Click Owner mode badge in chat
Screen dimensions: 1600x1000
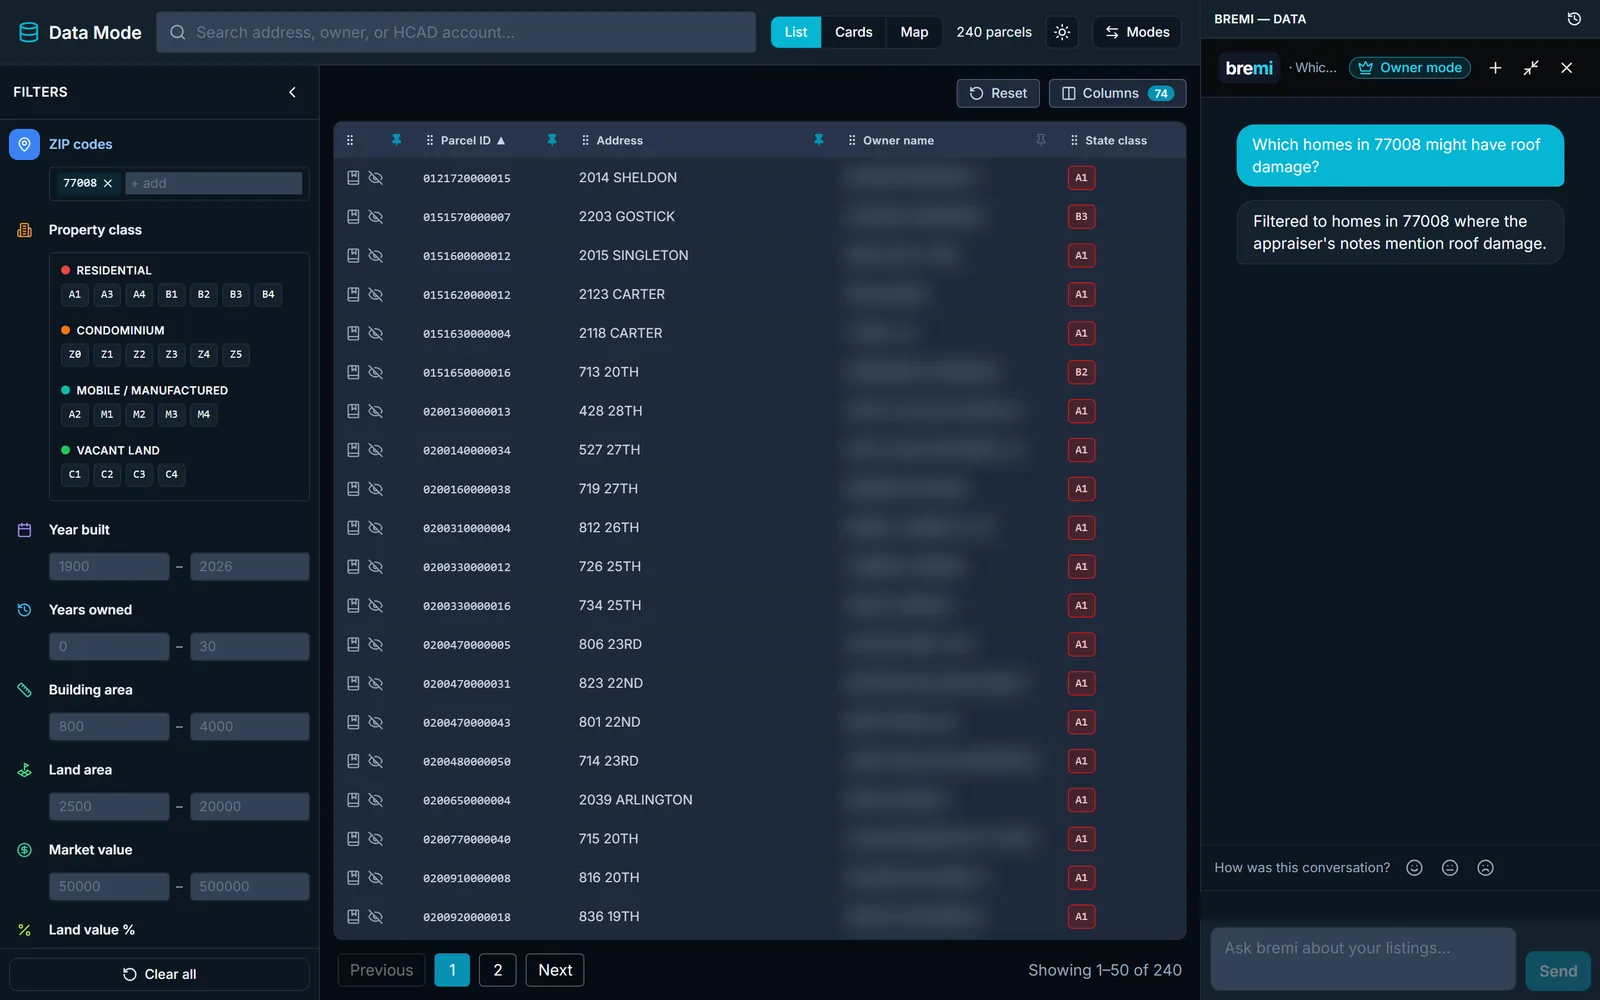pyautogui.click(x=1410, y=68)
